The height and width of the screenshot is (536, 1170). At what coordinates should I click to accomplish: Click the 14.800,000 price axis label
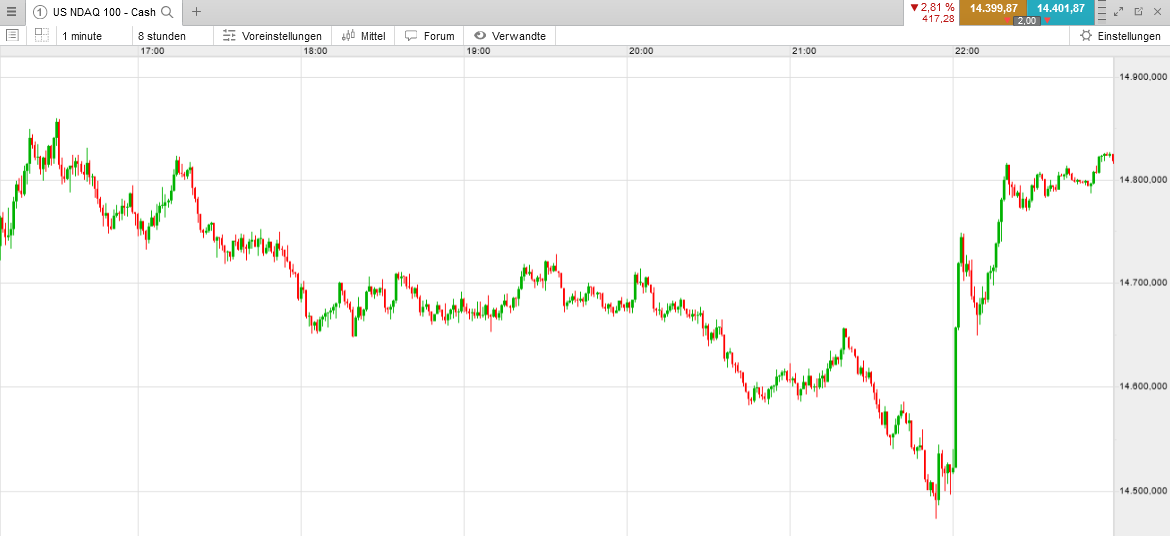pos(1142,180)
